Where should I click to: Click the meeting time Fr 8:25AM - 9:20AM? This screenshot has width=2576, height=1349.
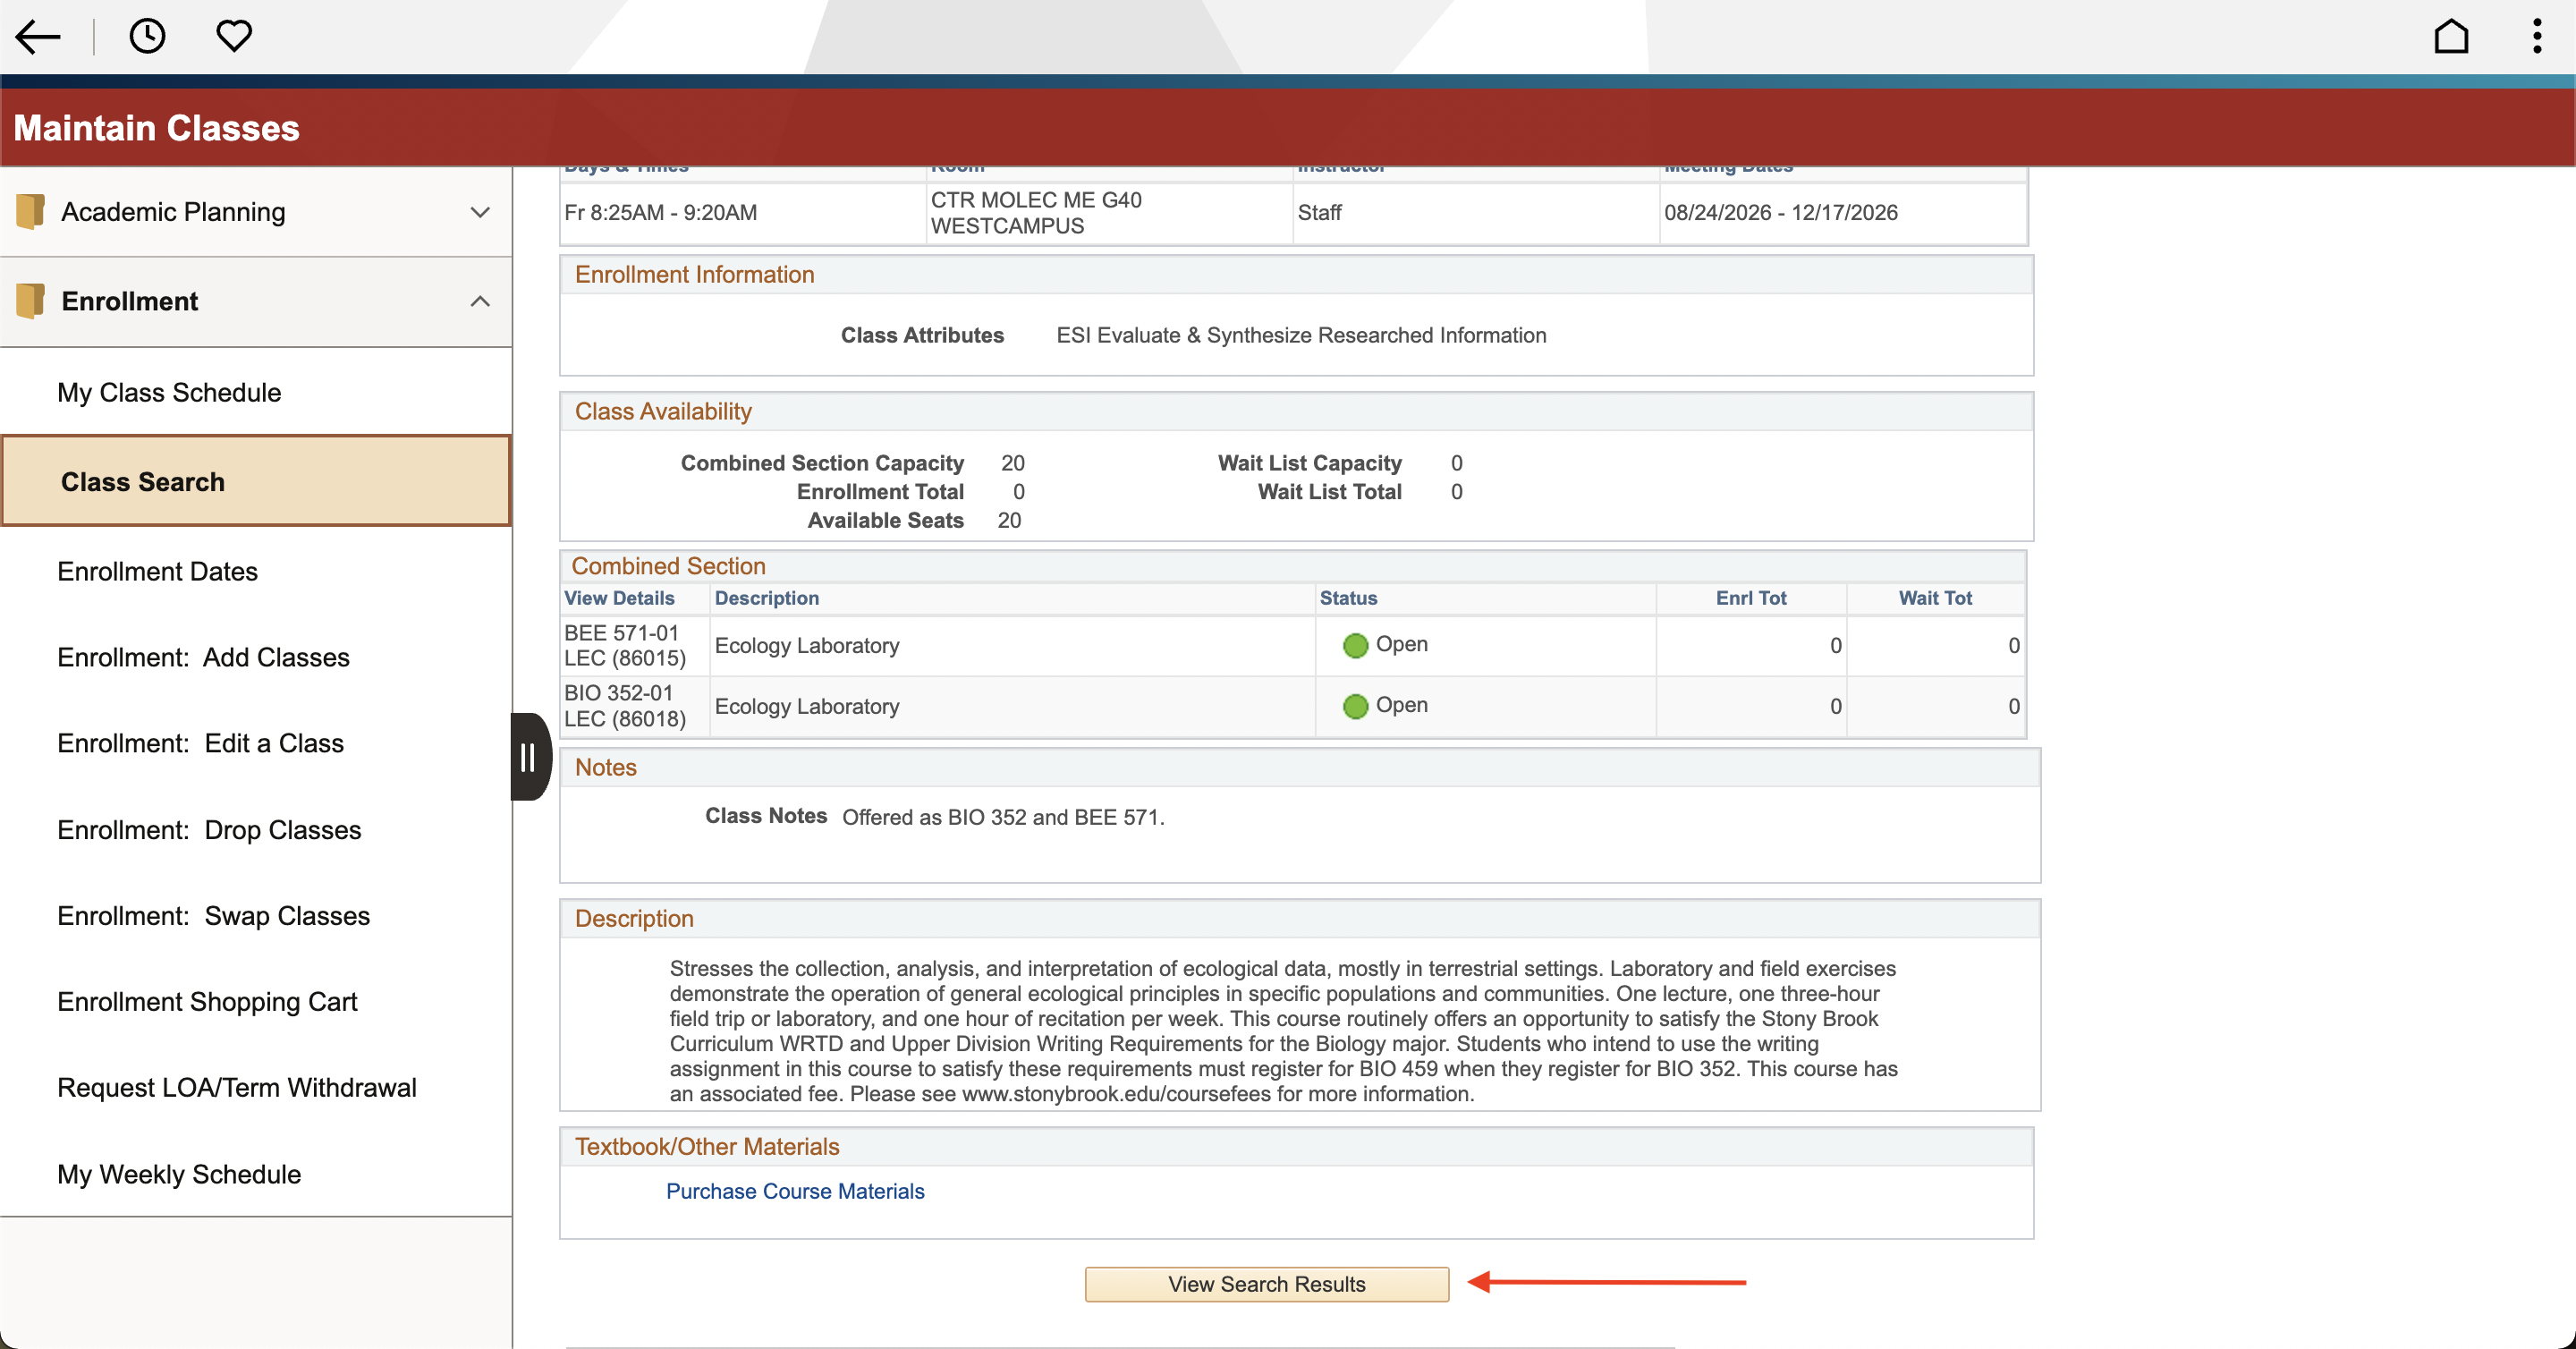tap(660, 212)
